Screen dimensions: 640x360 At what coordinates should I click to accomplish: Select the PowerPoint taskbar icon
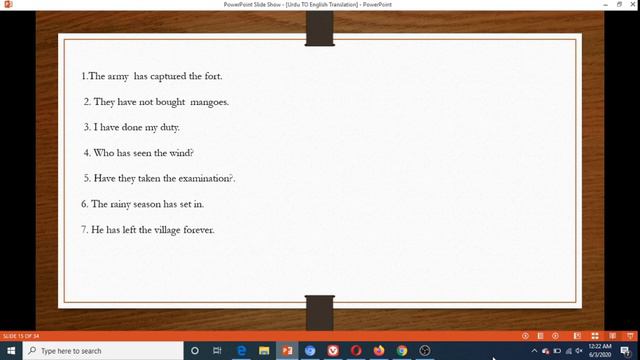click(x=287, y=351)
